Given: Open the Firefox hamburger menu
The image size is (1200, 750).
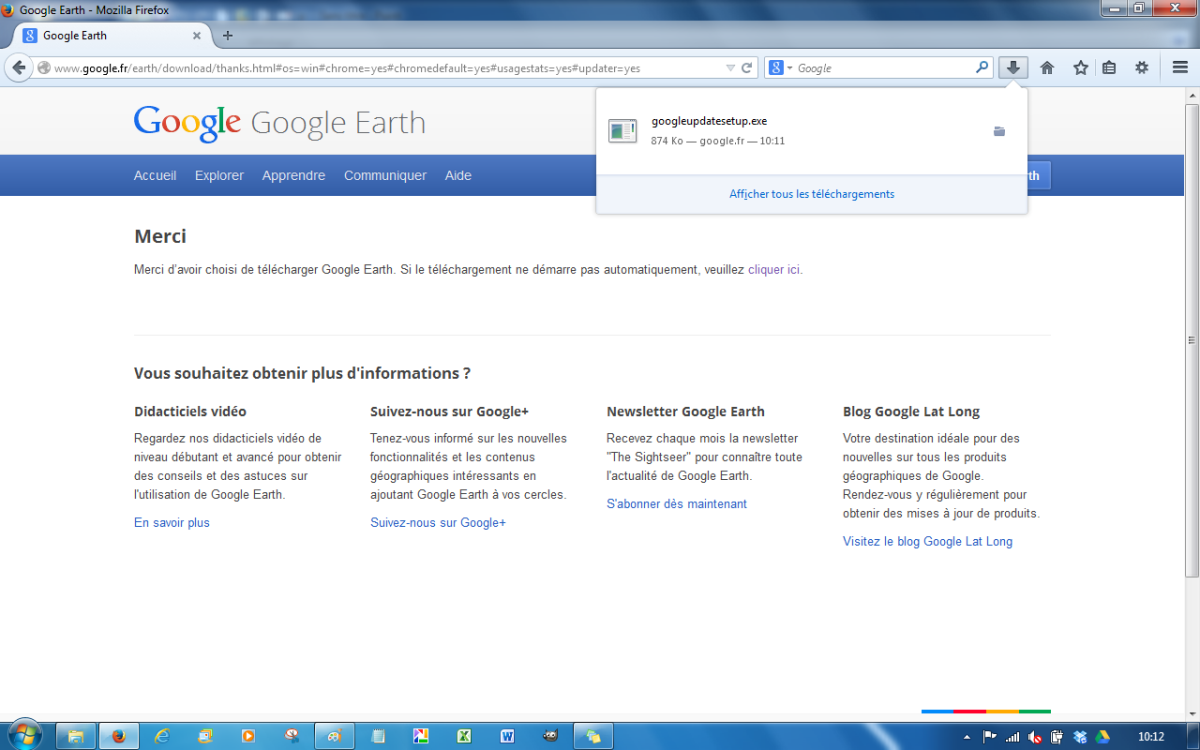Looking at the screenshot, I should 1180,68.
